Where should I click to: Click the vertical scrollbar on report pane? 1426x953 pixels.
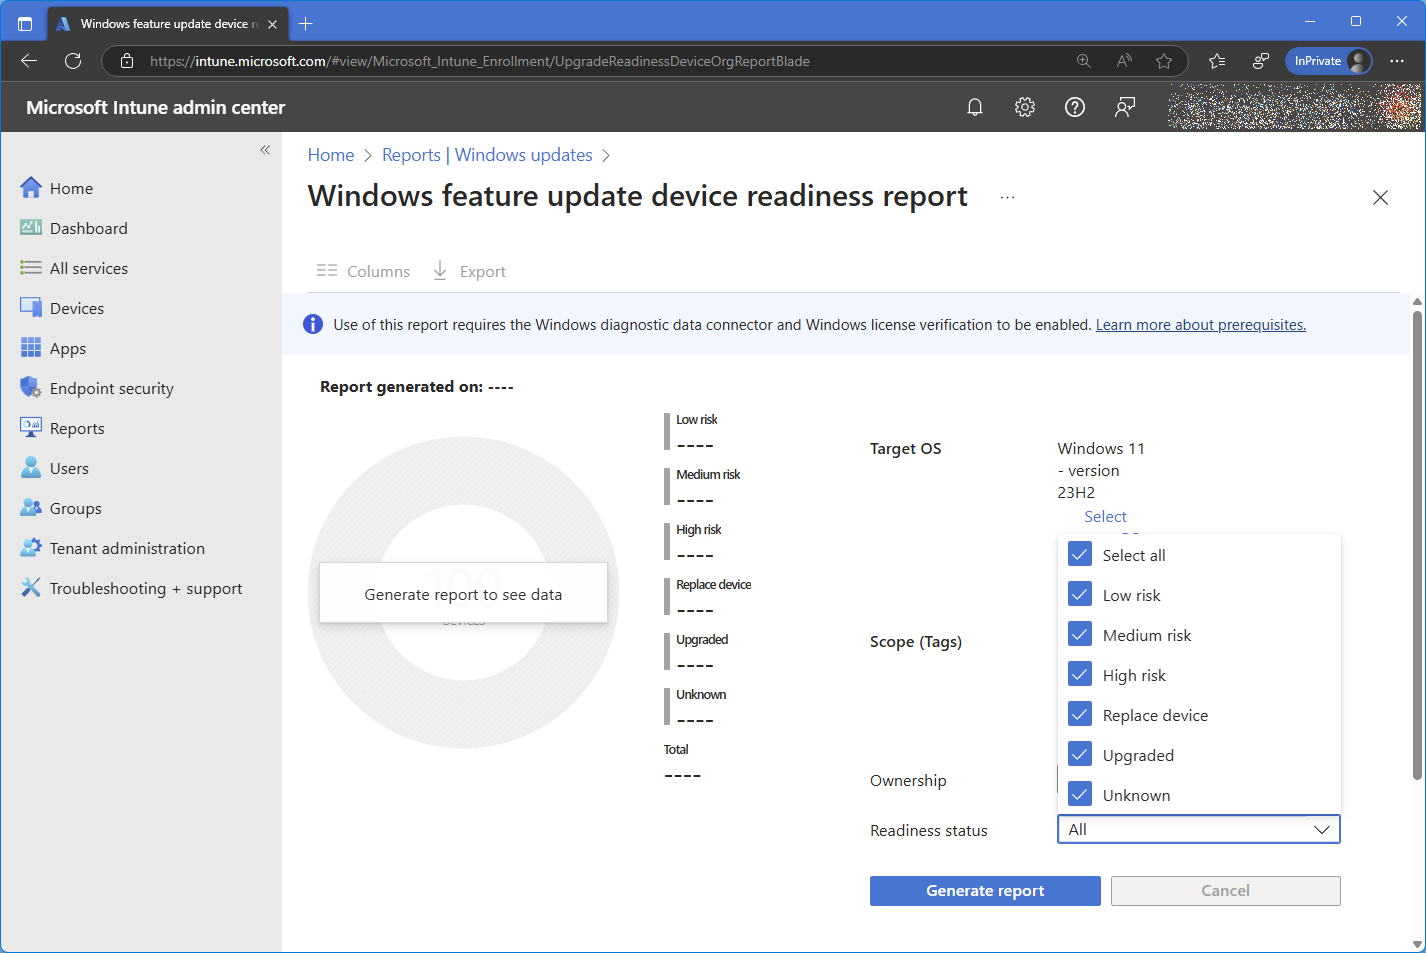pos(1417,540)
